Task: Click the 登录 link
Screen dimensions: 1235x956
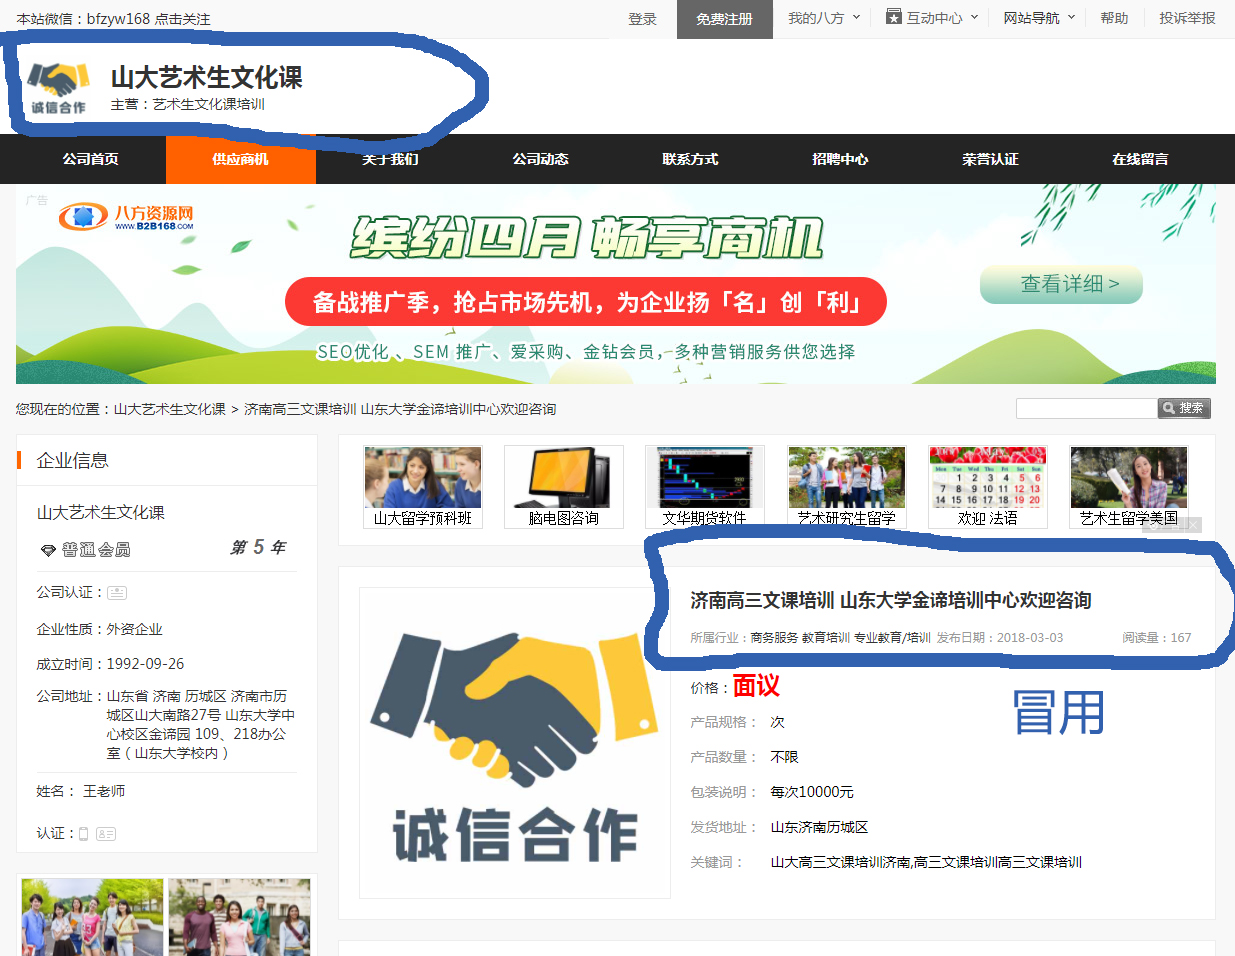Action: point(643,19)
